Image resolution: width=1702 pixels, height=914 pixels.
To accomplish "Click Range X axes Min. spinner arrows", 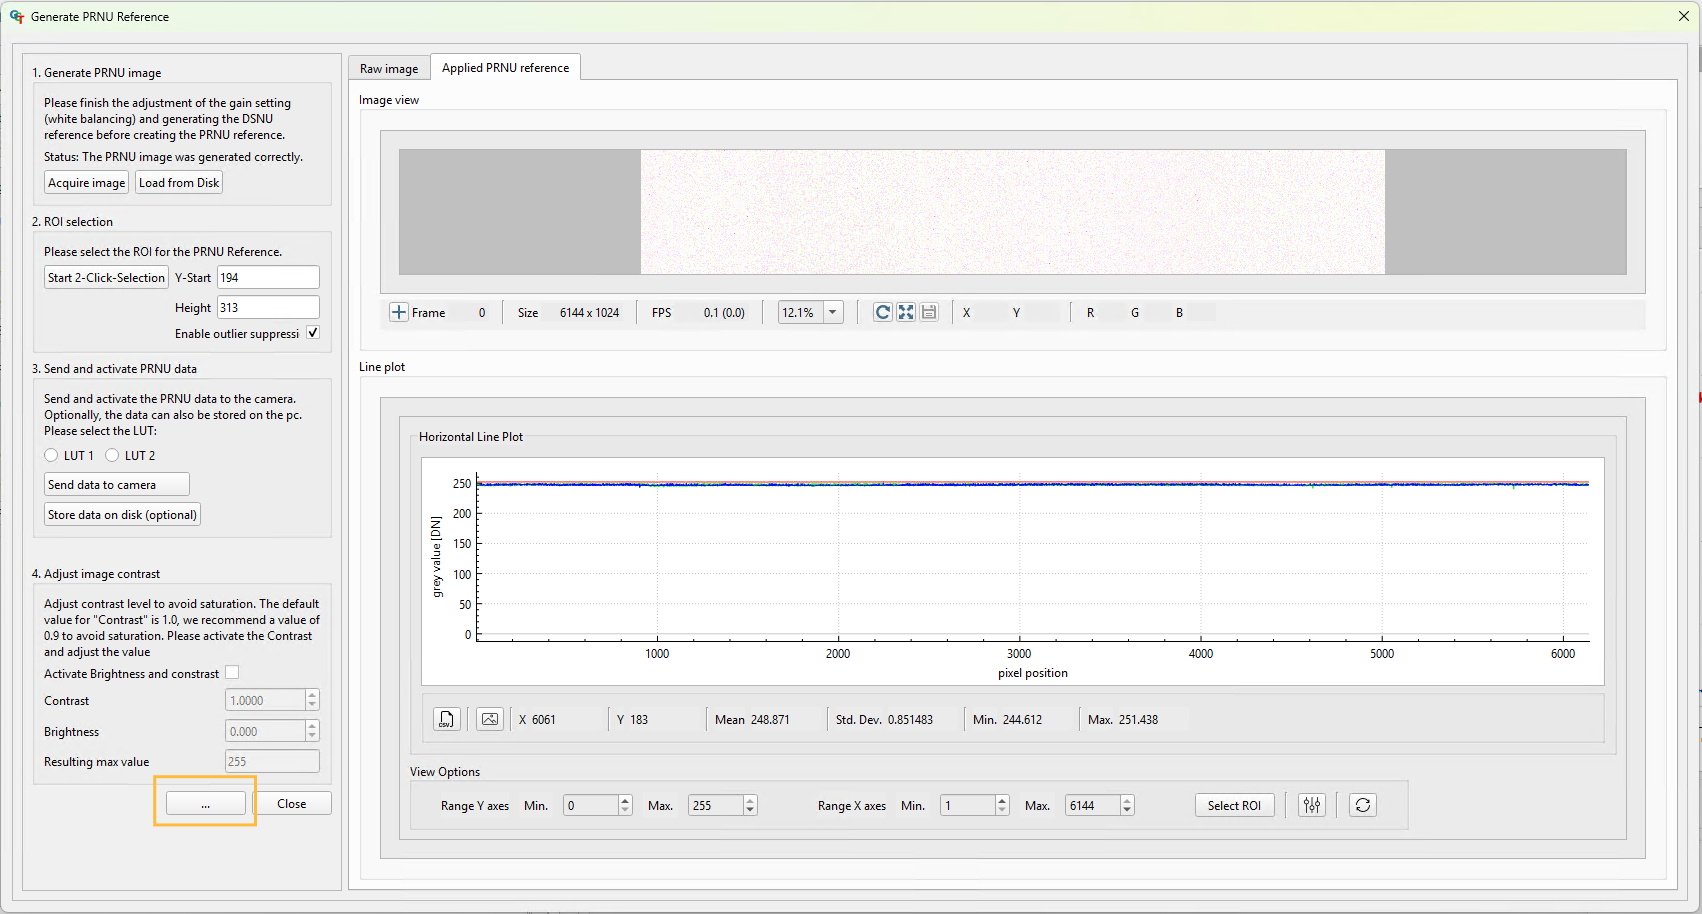I will (1002, 805).
